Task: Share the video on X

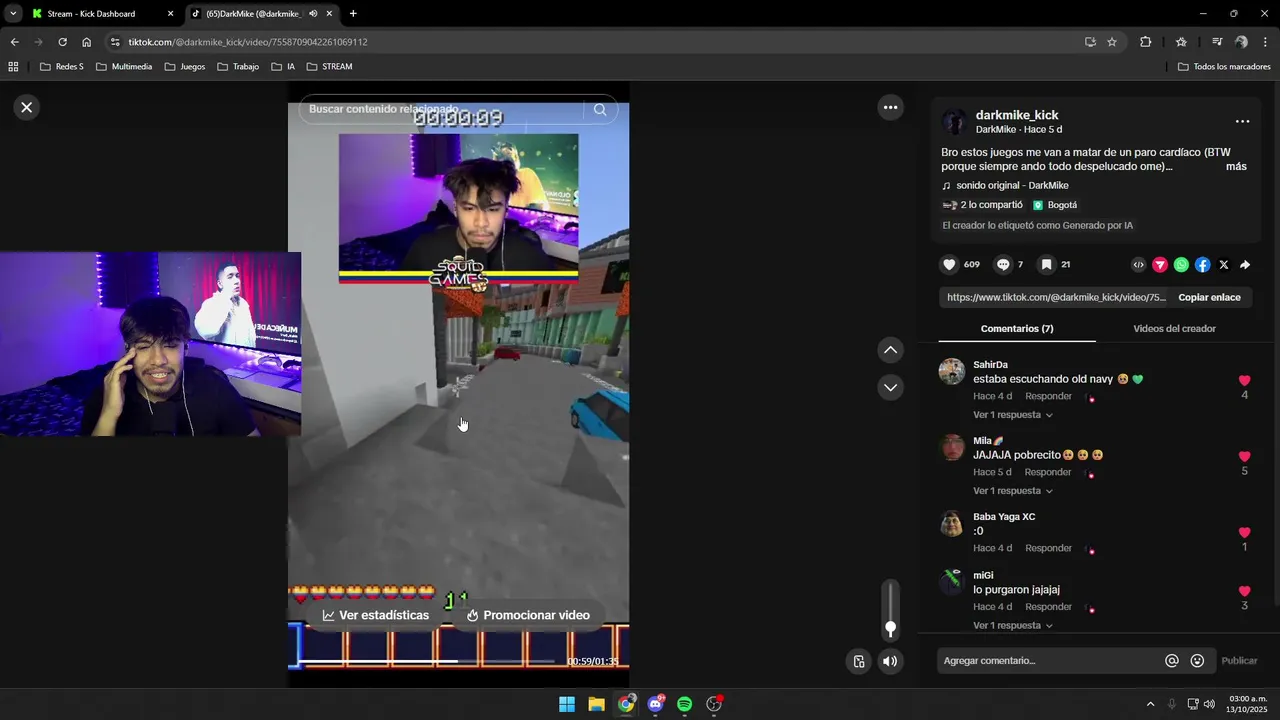Action: coord(1224,265)
